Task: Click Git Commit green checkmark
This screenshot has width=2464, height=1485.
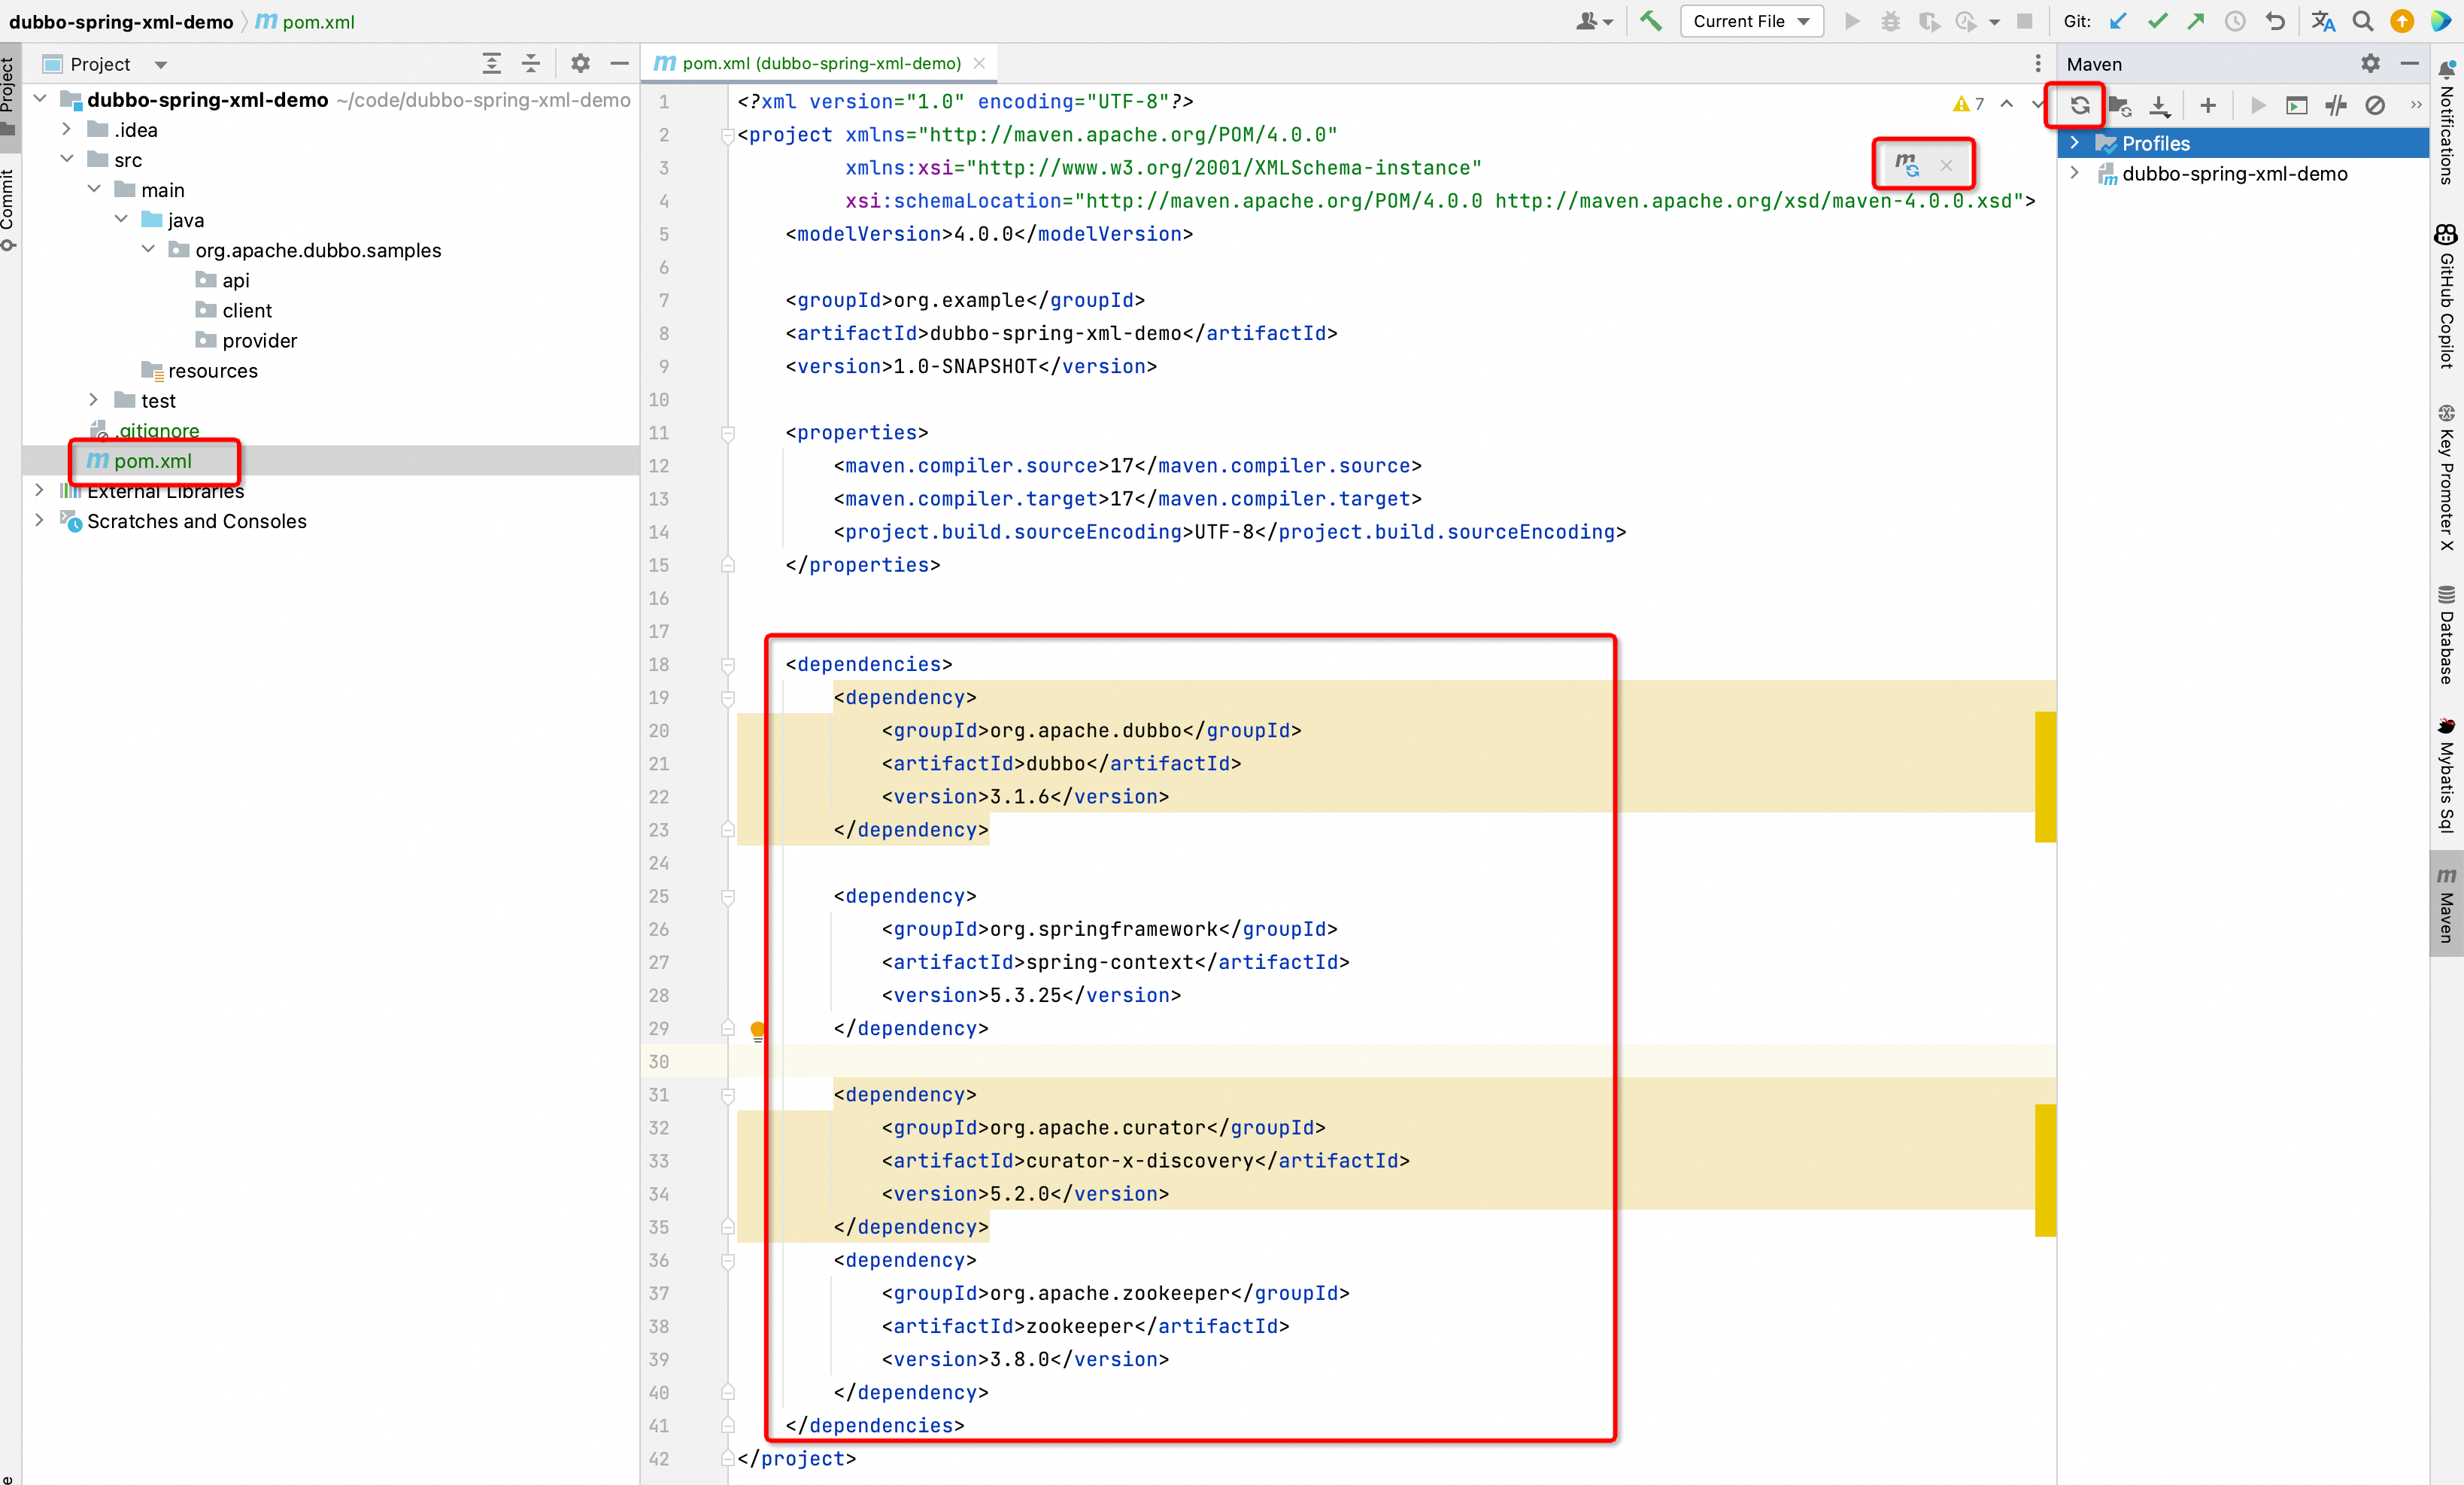Action: coord(2157,21)
